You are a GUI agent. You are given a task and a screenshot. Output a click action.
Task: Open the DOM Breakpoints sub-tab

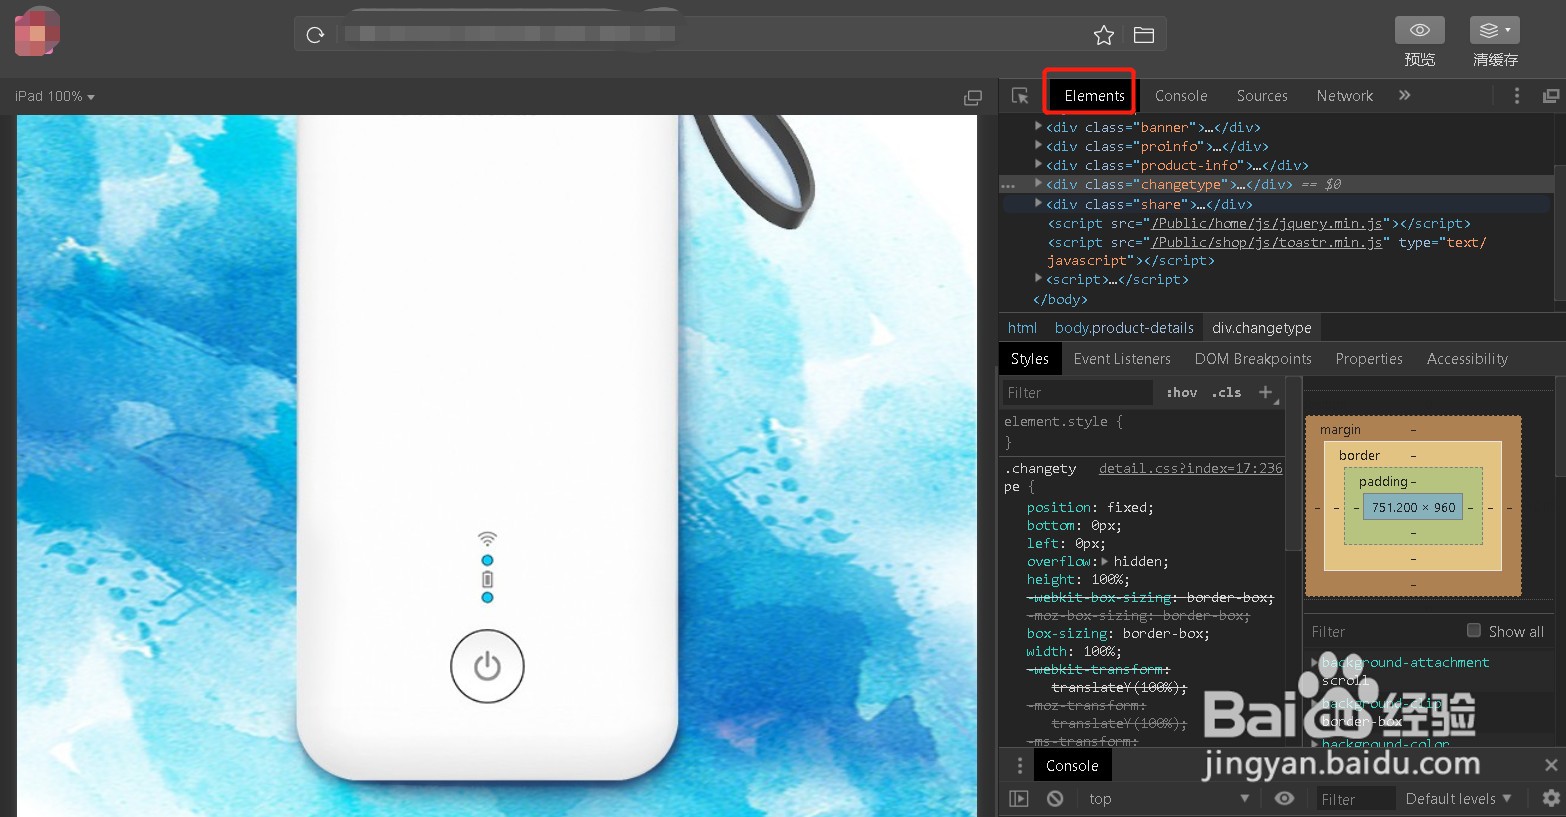pyautogui.click(x=1253, y=359)
